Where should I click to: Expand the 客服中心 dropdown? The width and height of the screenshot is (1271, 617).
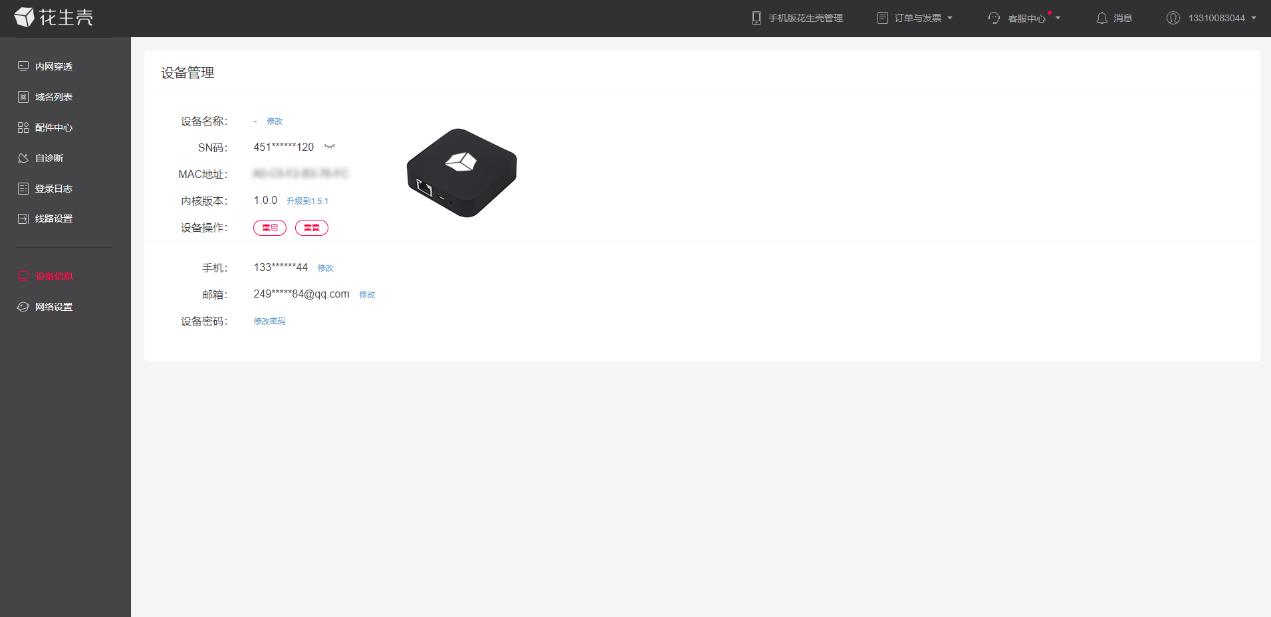[1024, 18]
